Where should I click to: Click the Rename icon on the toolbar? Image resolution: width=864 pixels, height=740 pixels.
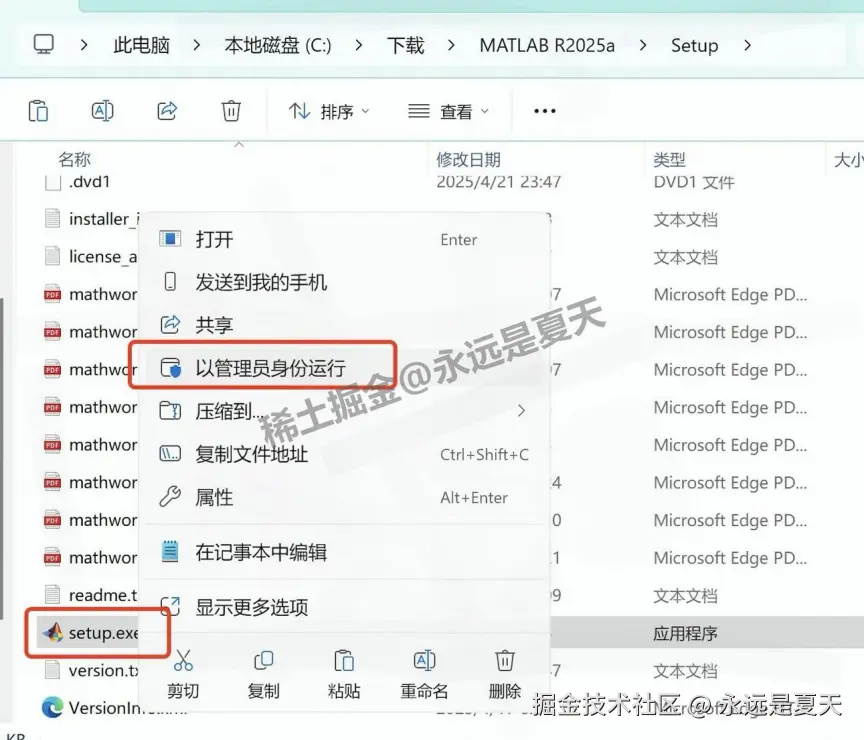click(102, 111)
